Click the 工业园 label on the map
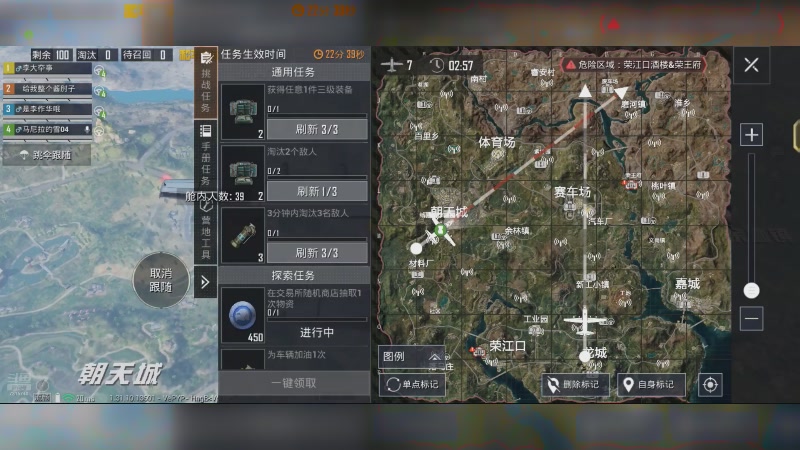This screenshot has width=800, height=450. (536, 319)
